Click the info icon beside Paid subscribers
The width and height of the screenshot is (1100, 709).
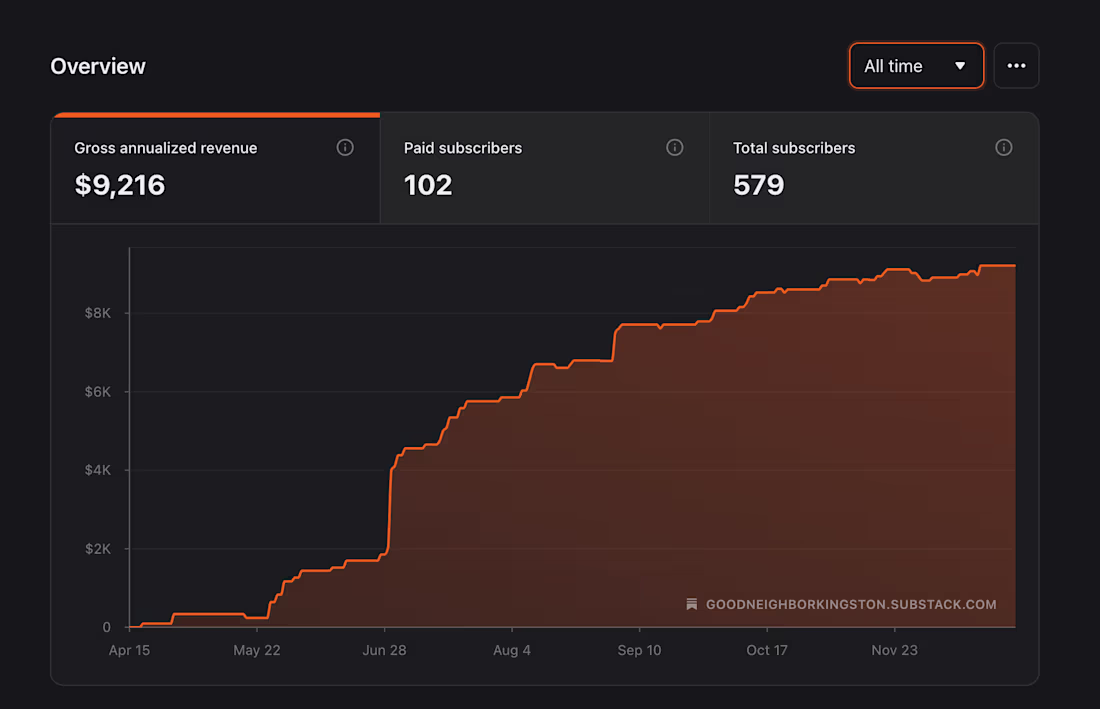click(674, 147)
